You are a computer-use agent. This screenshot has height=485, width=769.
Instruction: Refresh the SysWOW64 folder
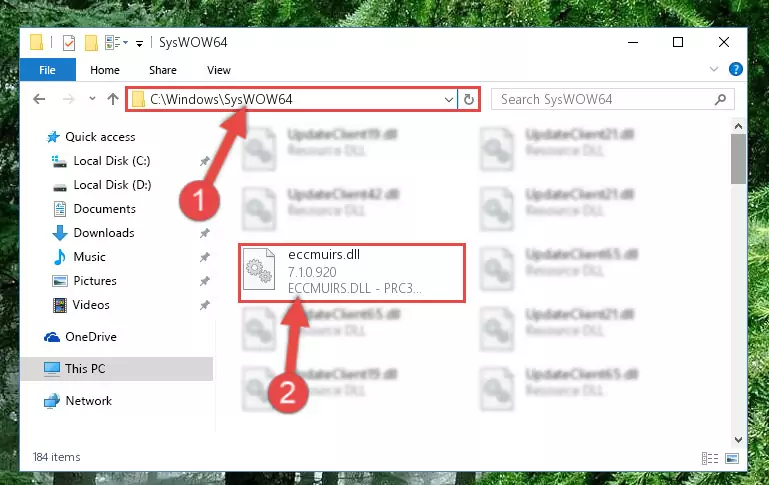[469, 100]
